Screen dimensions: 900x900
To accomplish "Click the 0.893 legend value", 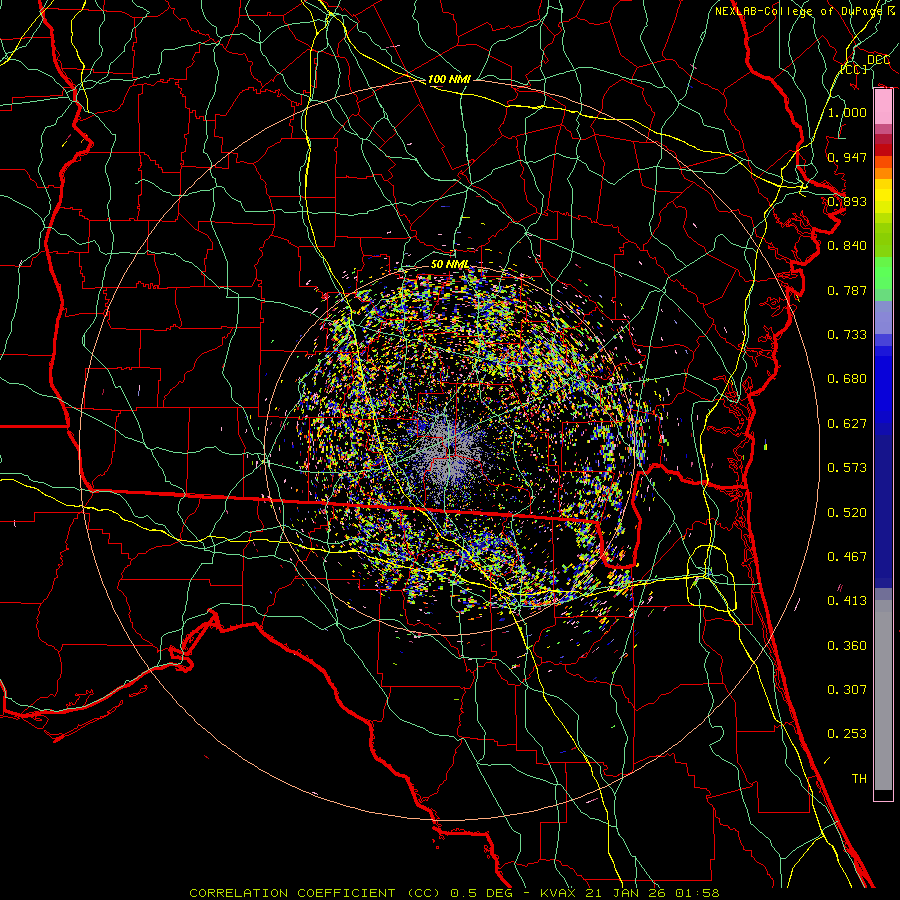I will (847, 201).
